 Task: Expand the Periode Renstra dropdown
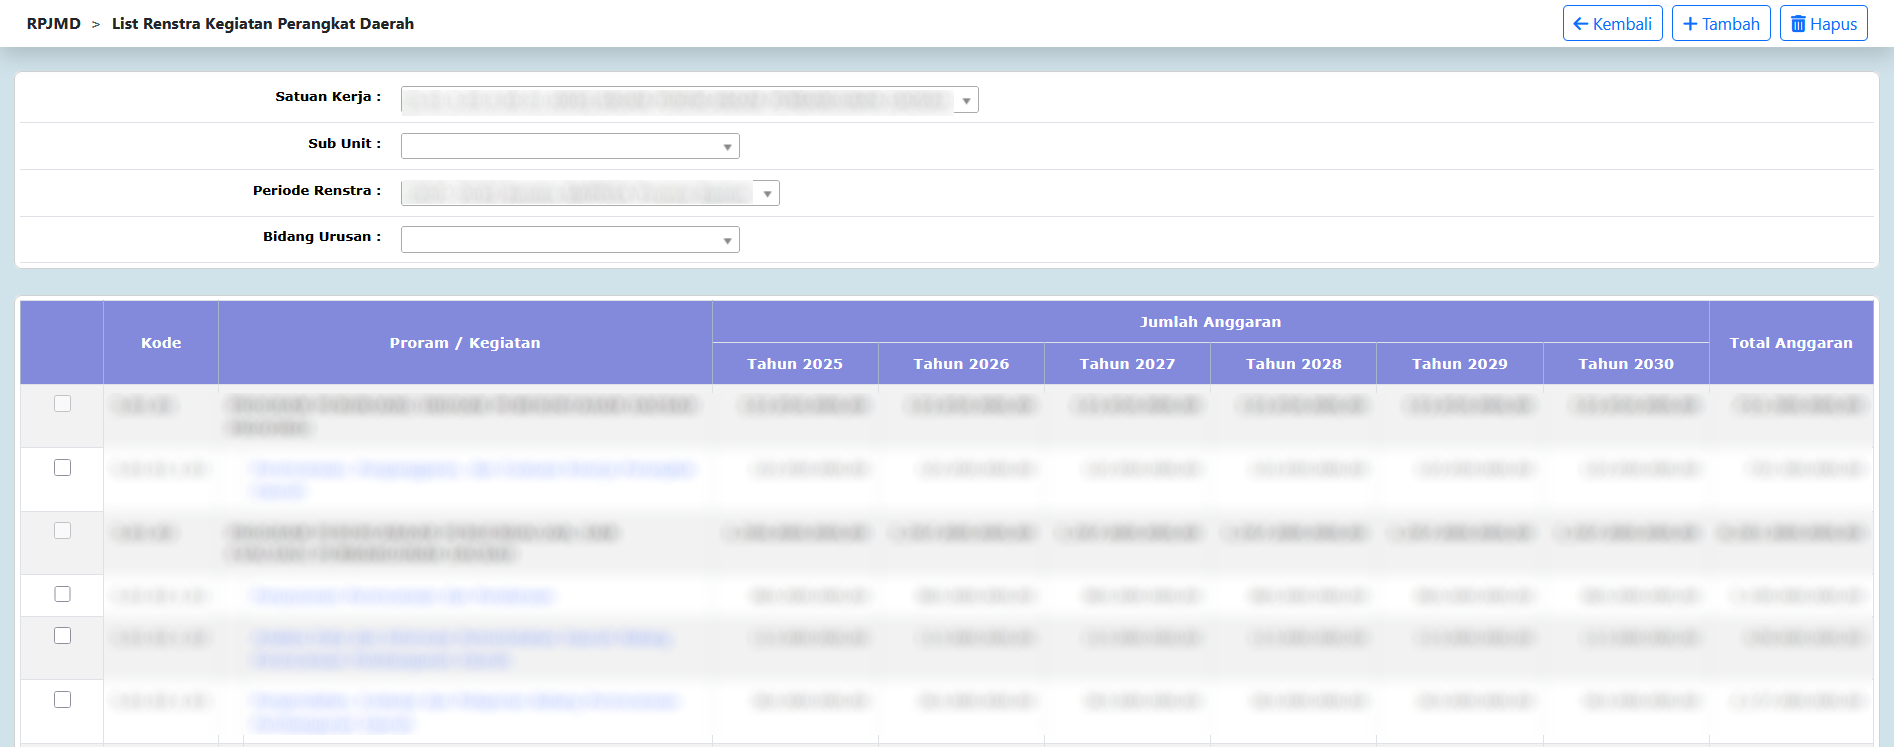click(590, 193)
